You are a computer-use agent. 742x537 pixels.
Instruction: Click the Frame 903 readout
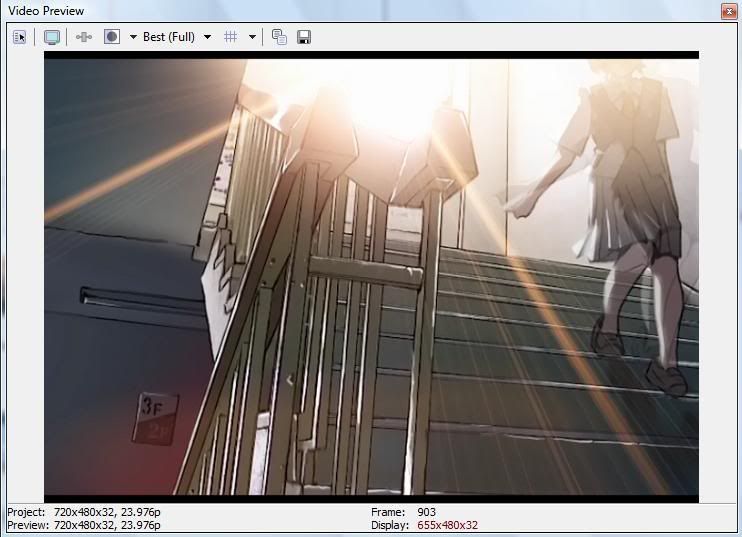coord(403,512)
